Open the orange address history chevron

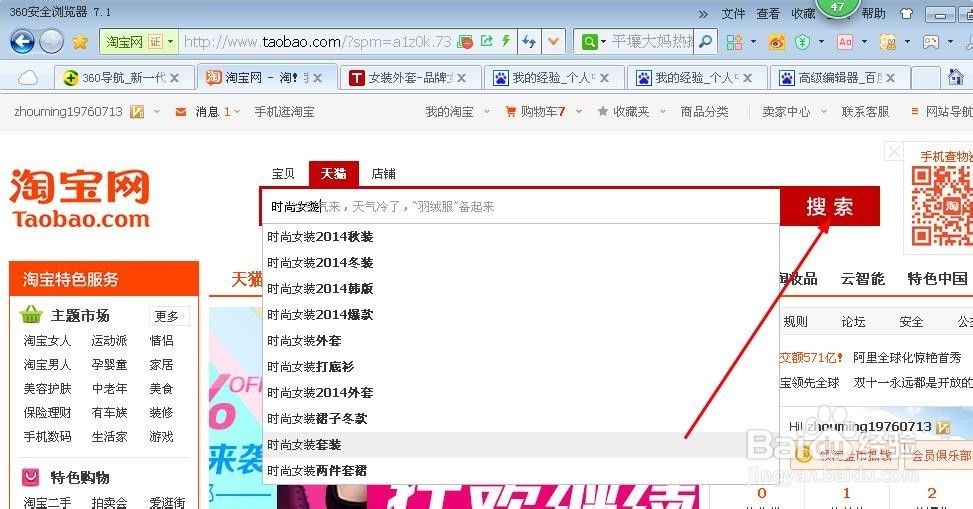[x=553, y=42]
